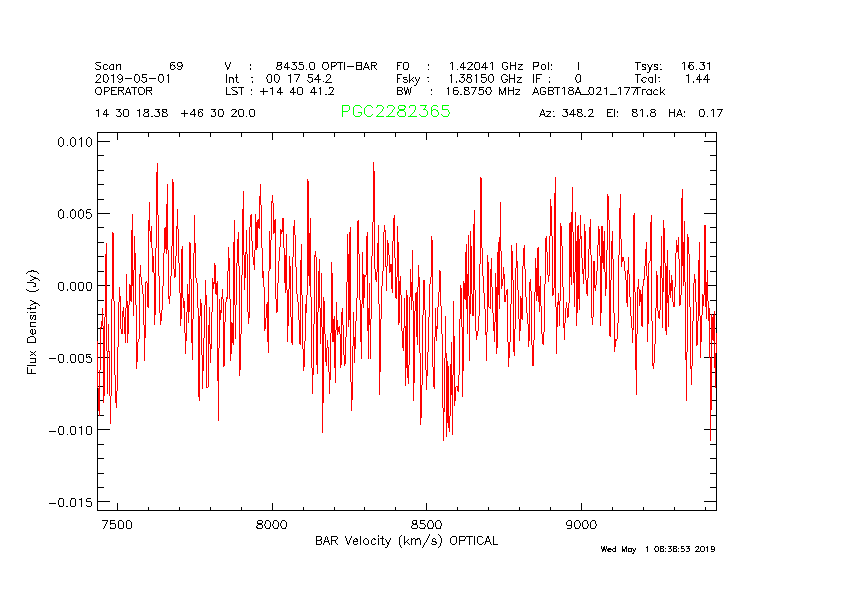Click the BW 16.8750 MHz bandwidth entry
Viewport: 842px width, 595px height.
coord(459,90)
